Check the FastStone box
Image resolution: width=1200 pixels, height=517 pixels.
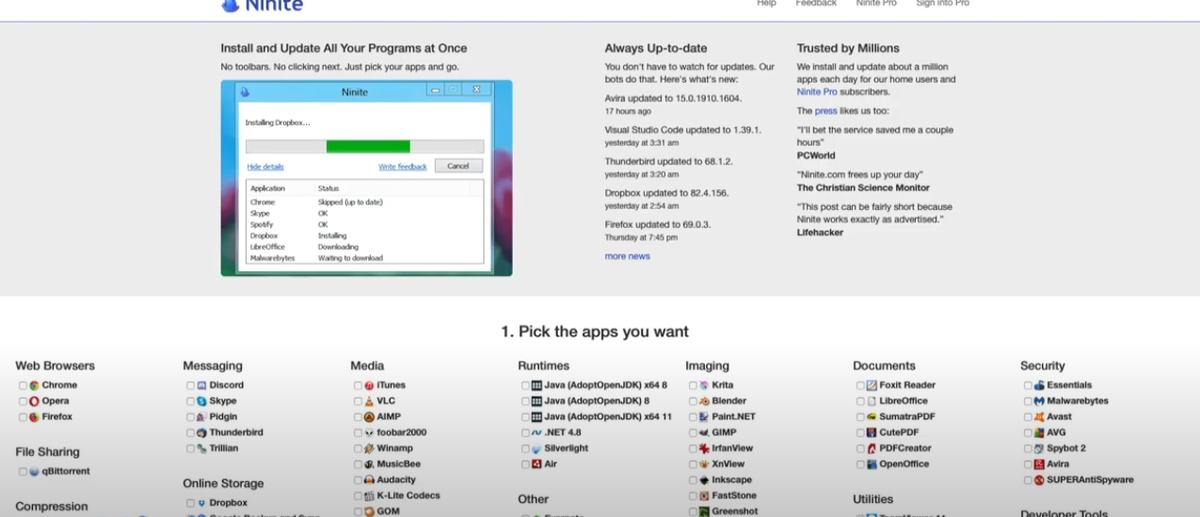click(x=693, y=496)
